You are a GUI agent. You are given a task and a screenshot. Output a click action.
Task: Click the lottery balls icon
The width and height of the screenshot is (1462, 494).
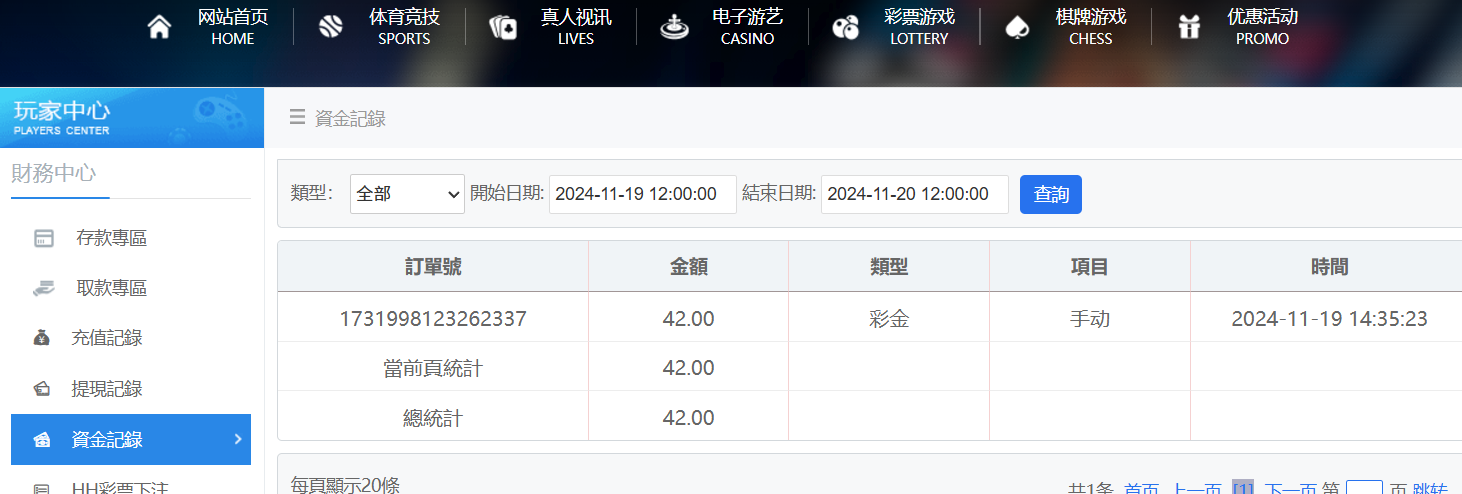point(846,27)
